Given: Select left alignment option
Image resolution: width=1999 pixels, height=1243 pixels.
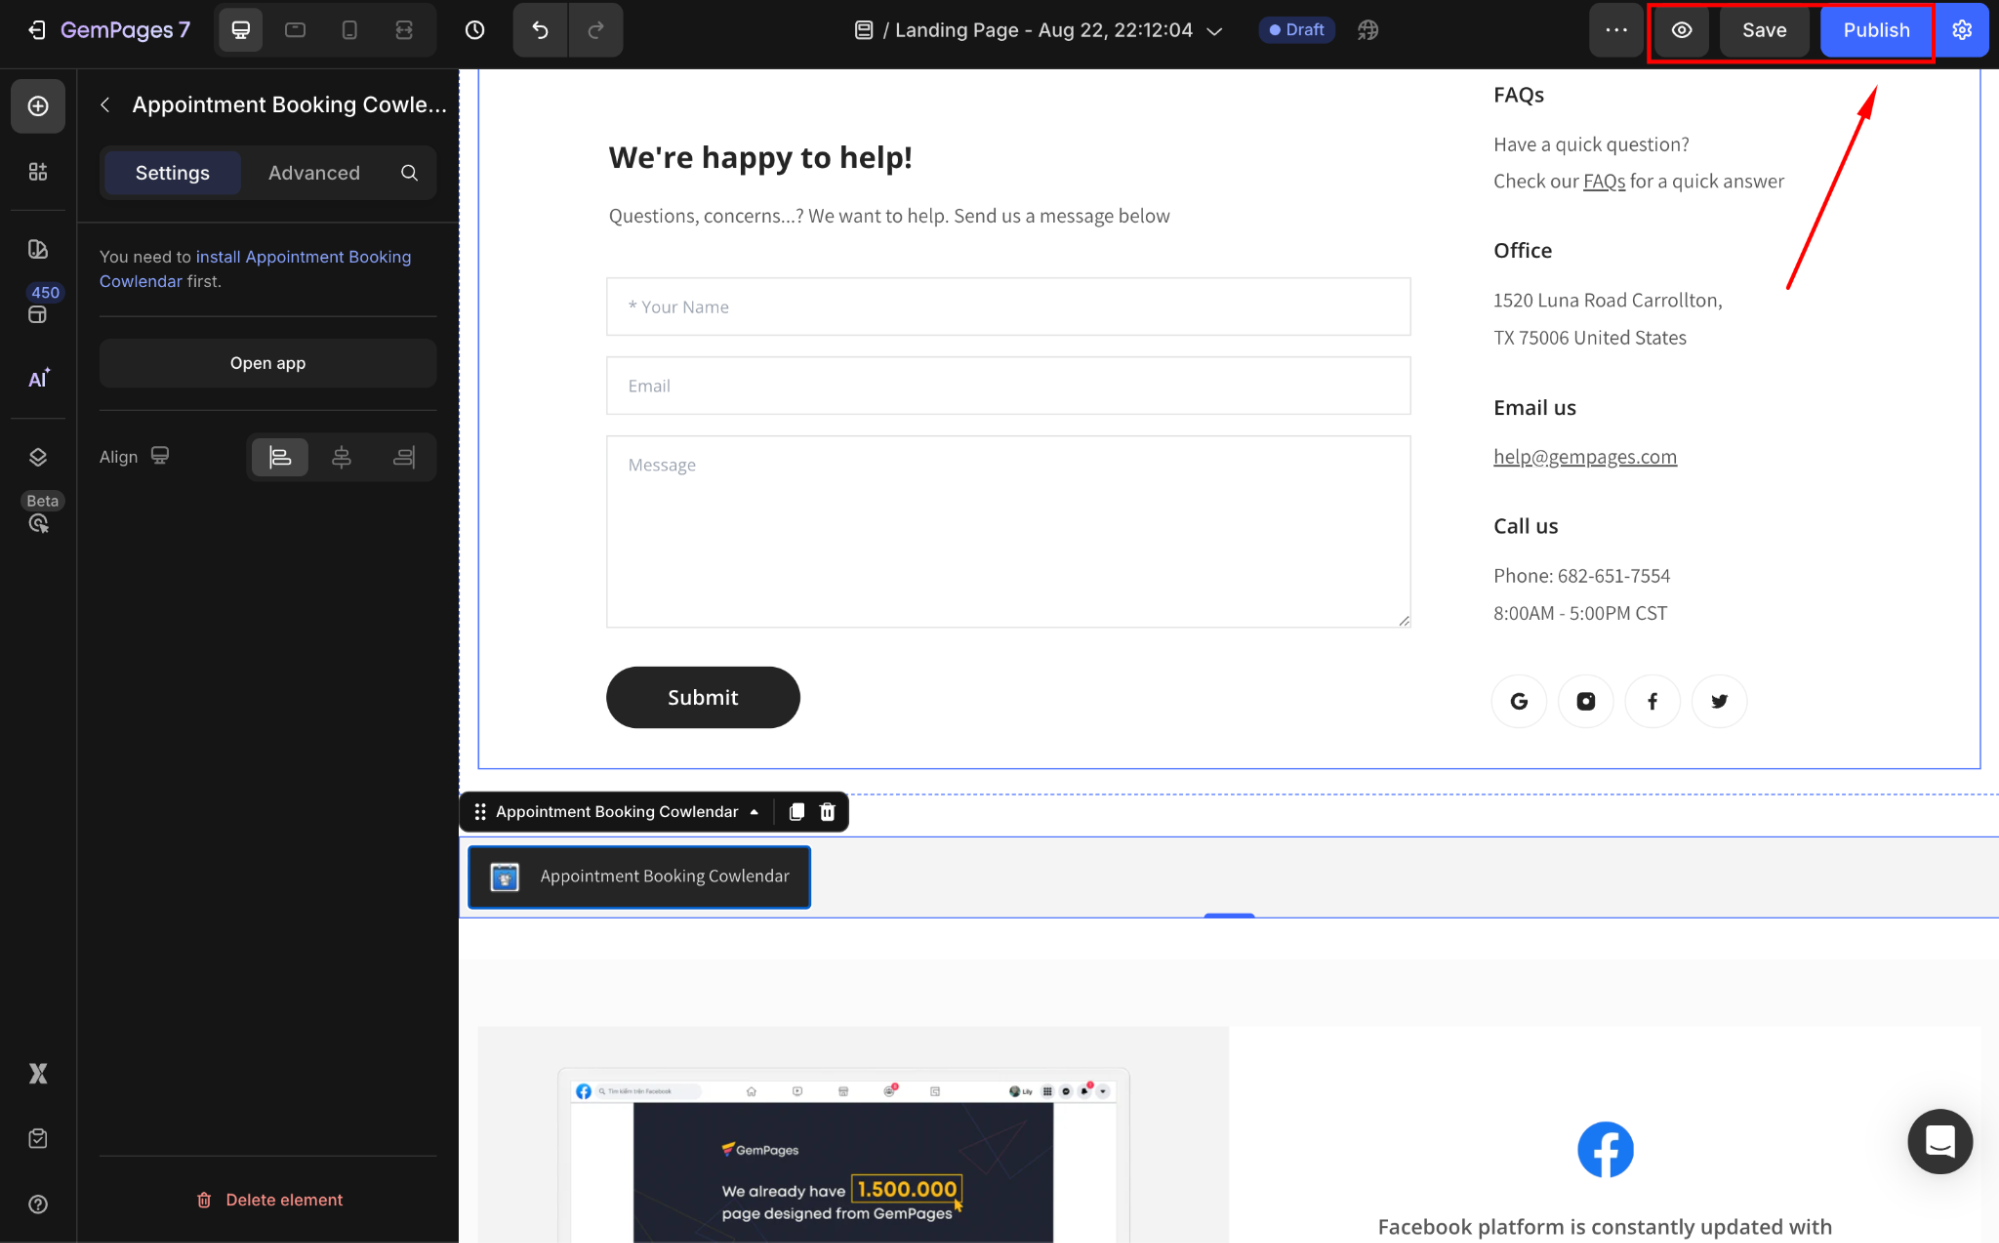Looking at the screenshot, I should tap(280, 457).
